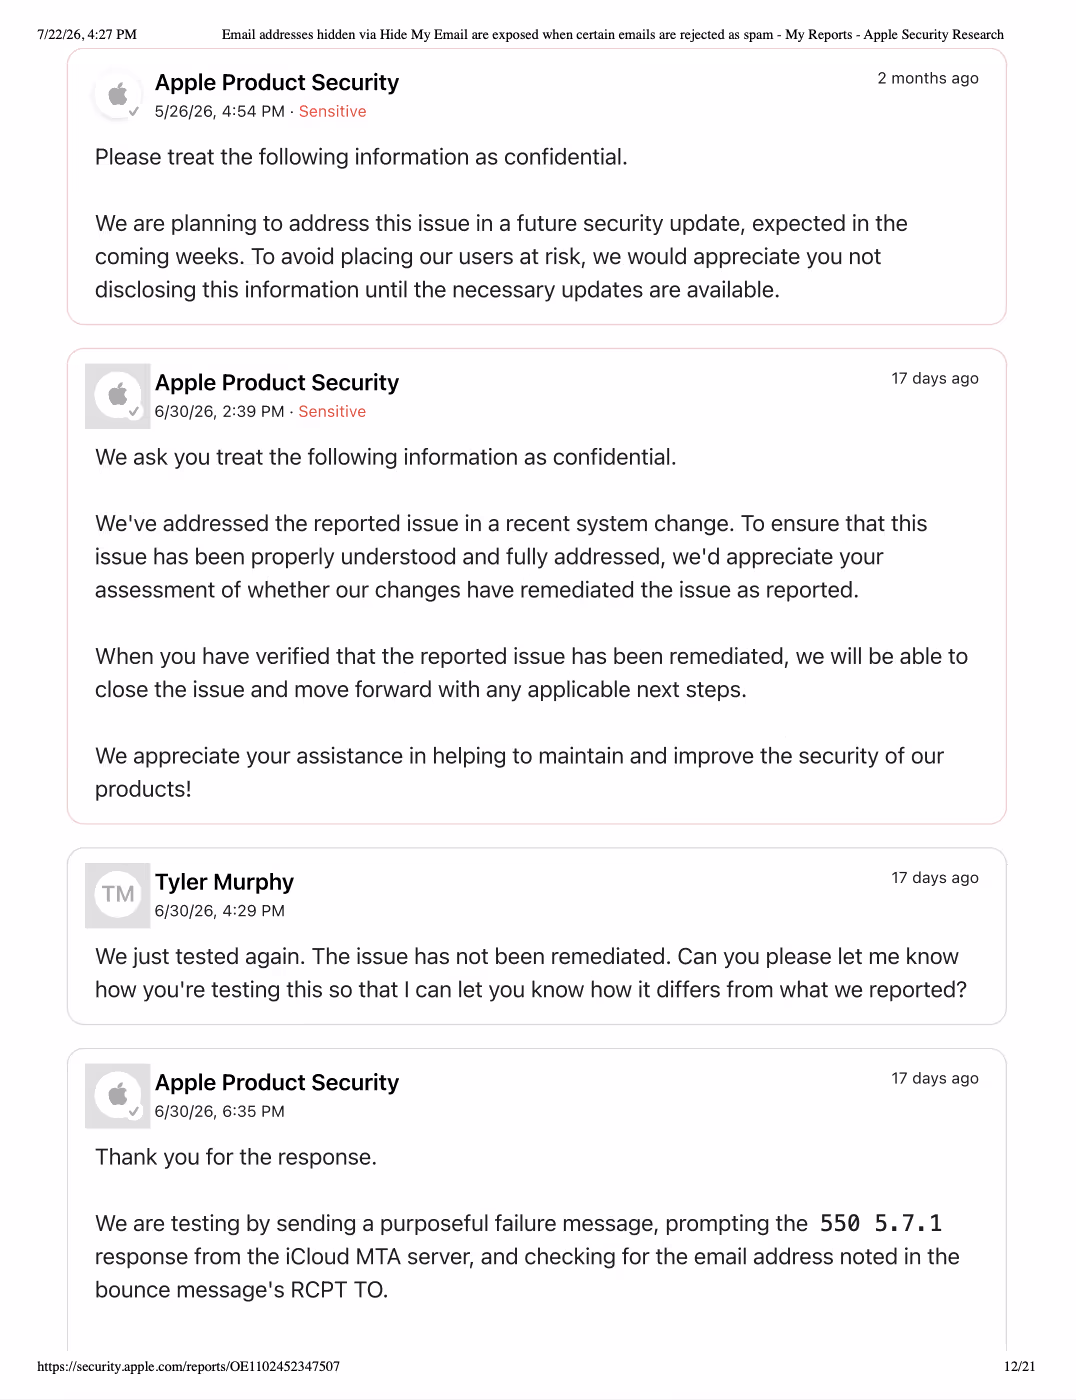Click Apple Product Security name in last message
This screenshot has width=1076, height=1400.
(277, 1083)
